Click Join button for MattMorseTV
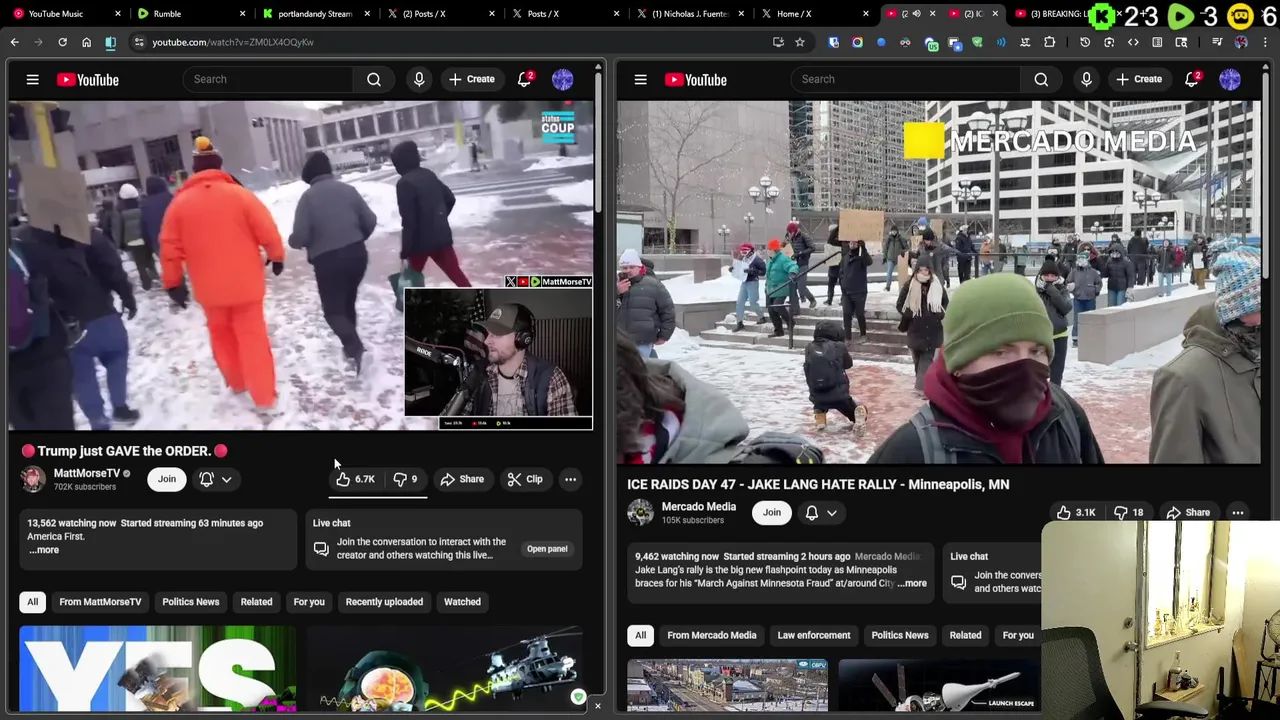The image size is (1280, 720). (x=166, y=479)
